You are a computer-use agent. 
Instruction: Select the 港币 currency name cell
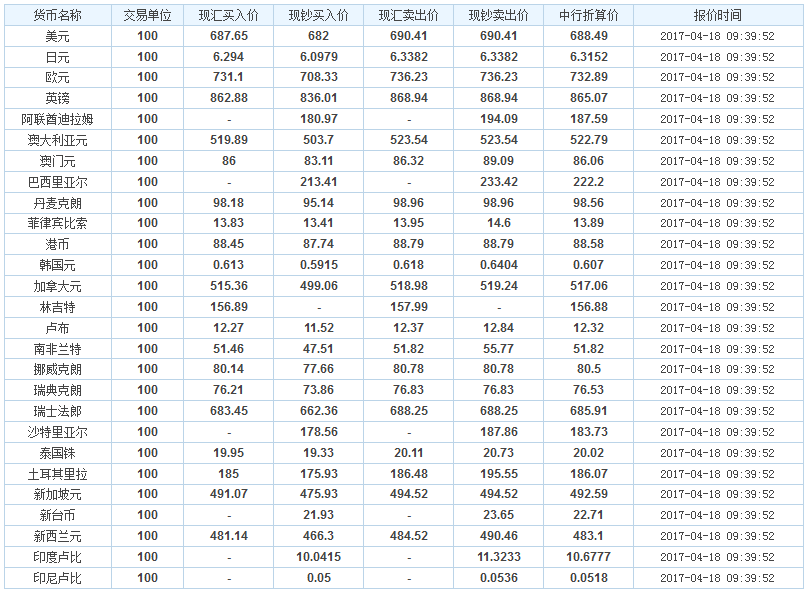[x=58, y=244]
